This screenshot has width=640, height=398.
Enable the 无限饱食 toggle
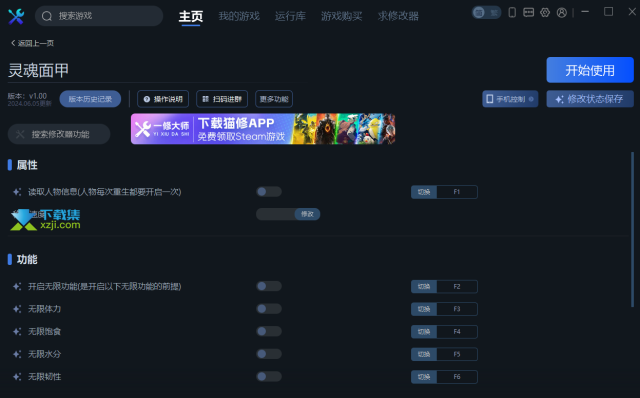point(269,331)
